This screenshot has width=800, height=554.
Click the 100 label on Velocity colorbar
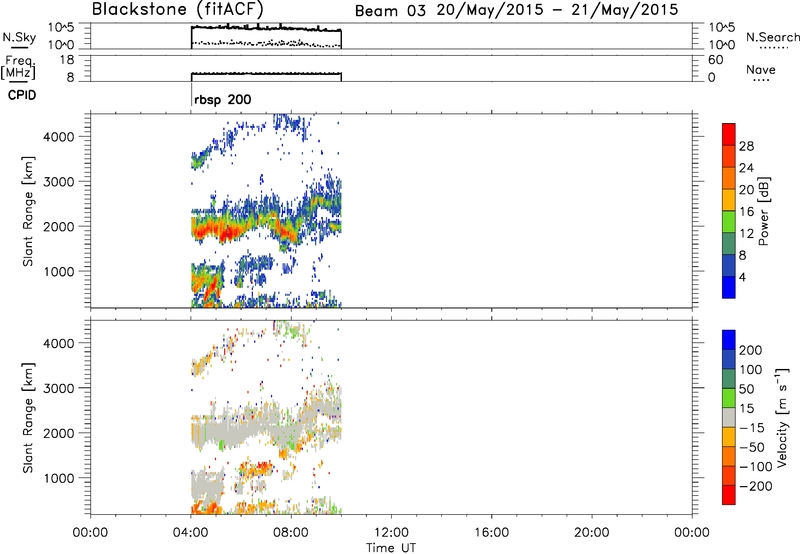pos(751,370)
